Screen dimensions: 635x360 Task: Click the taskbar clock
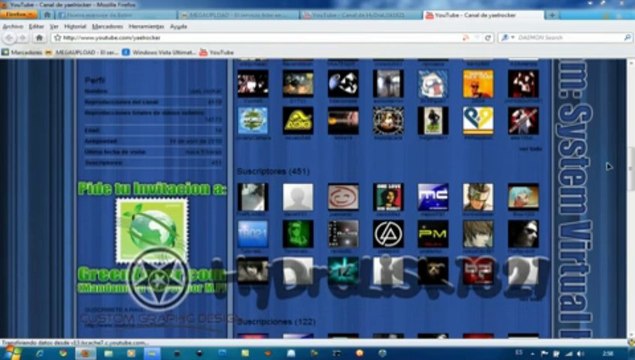[607, 354]
